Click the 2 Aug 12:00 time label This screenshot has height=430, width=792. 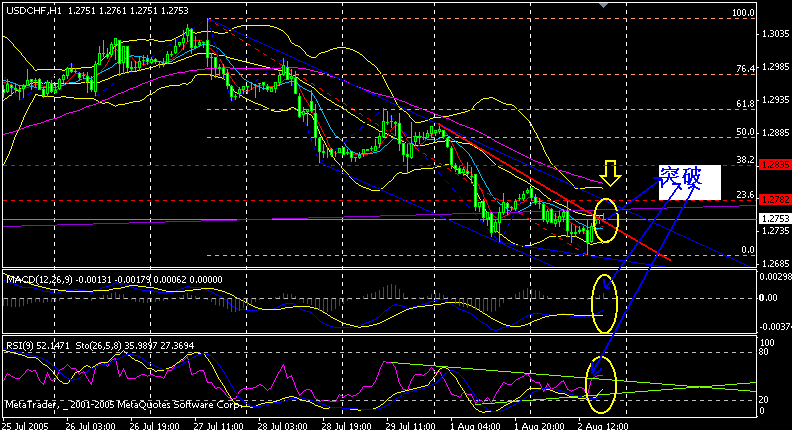click(603, 425)
